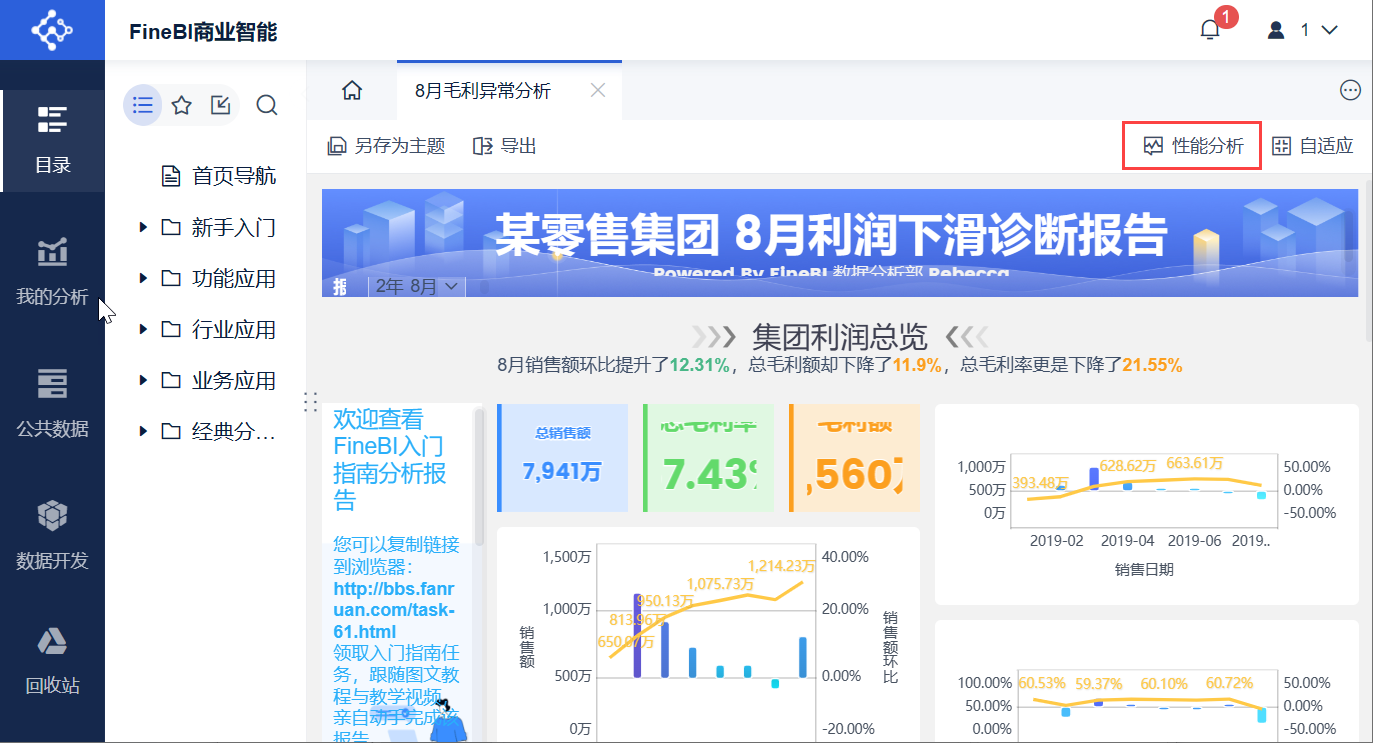Viewport: 1373px width, 743px height.
Task: Open the year-month filter dropdown showing 8月
Action: pos(417,286)
